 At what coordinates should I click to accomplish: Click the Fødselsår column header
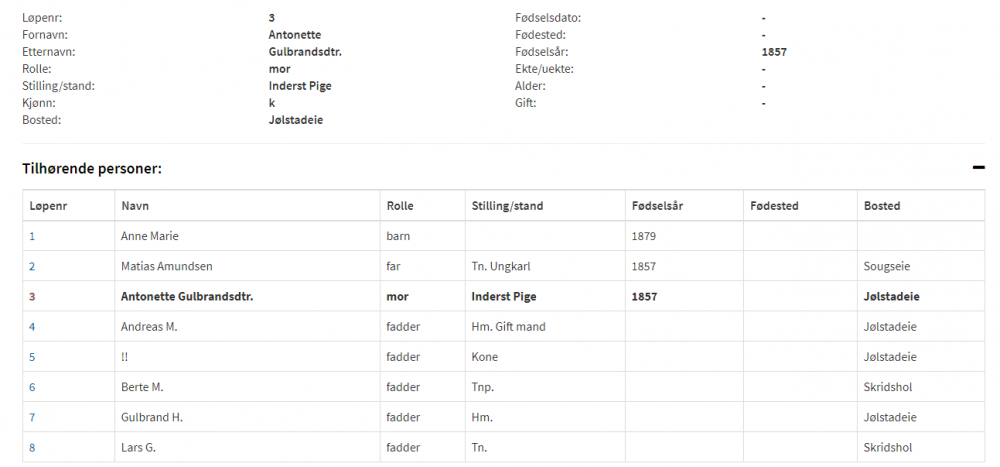click(658, 206)
